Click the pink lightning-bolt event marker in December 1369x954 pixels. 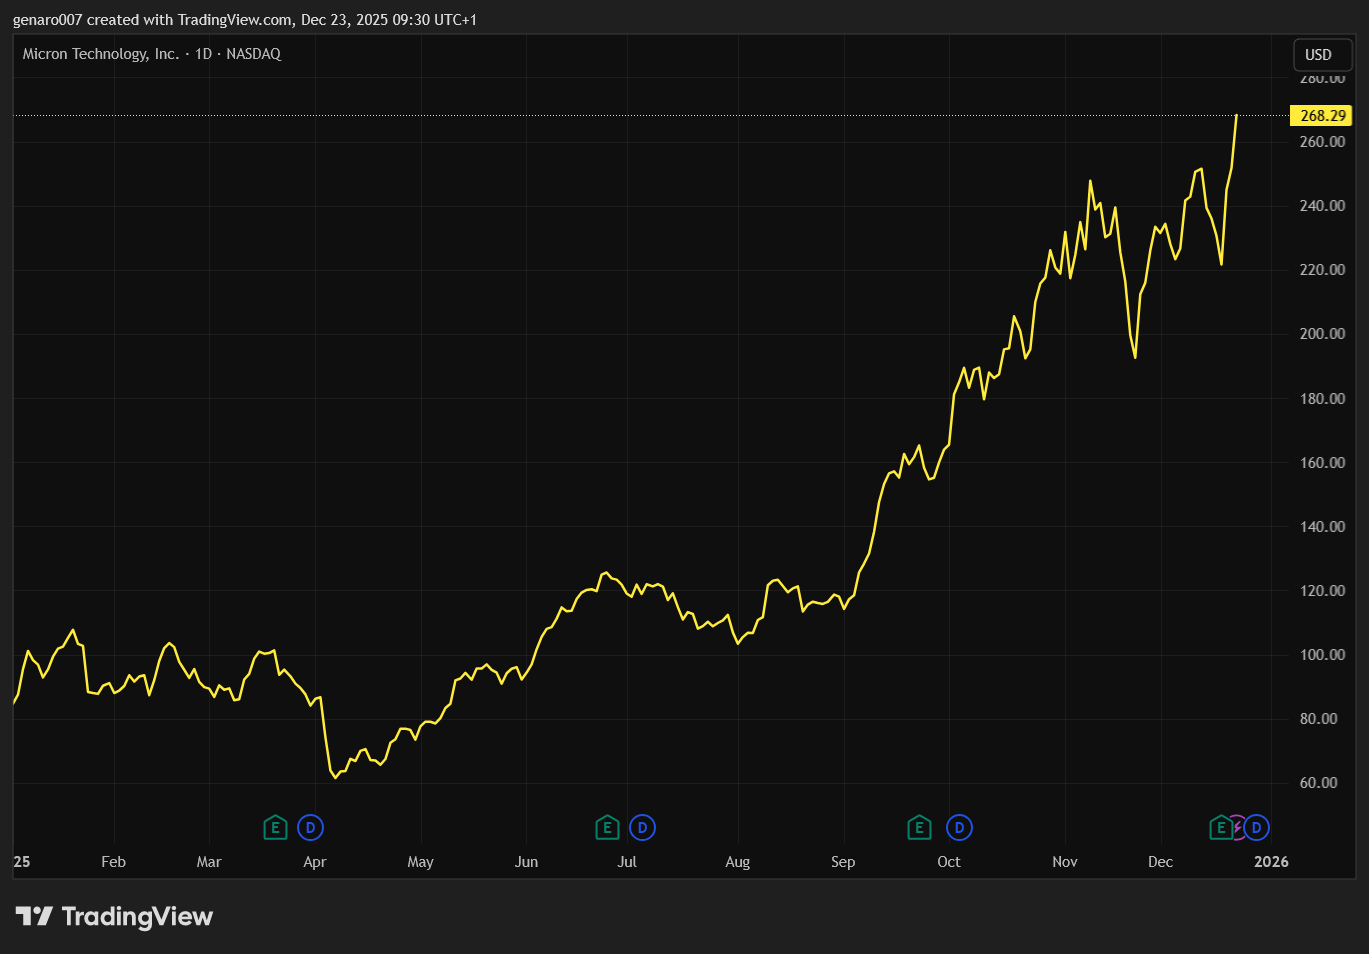tap(1238, 828)
